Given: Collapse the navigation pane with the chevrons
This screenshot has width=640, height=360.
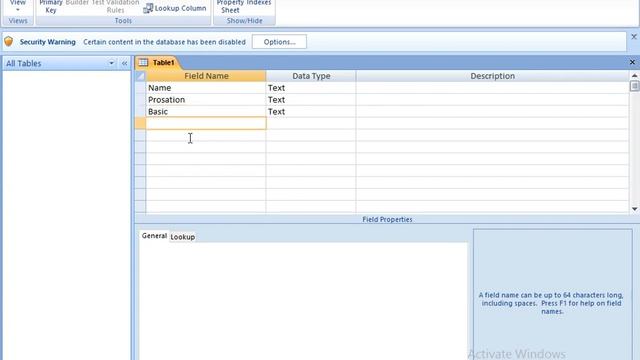Looking at the screenshot, I should click(x=124, y=63).
